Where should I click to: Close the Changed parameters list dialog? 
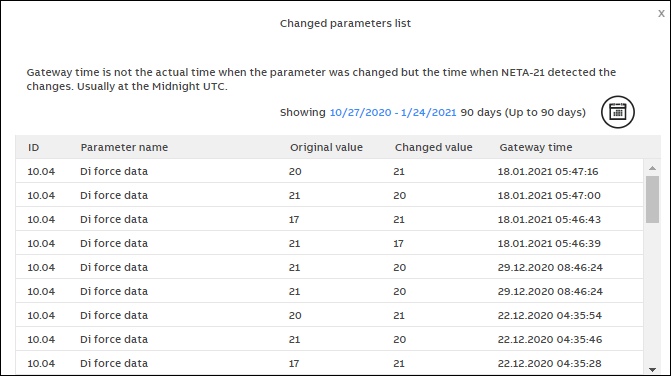click(x=661, y=13)
